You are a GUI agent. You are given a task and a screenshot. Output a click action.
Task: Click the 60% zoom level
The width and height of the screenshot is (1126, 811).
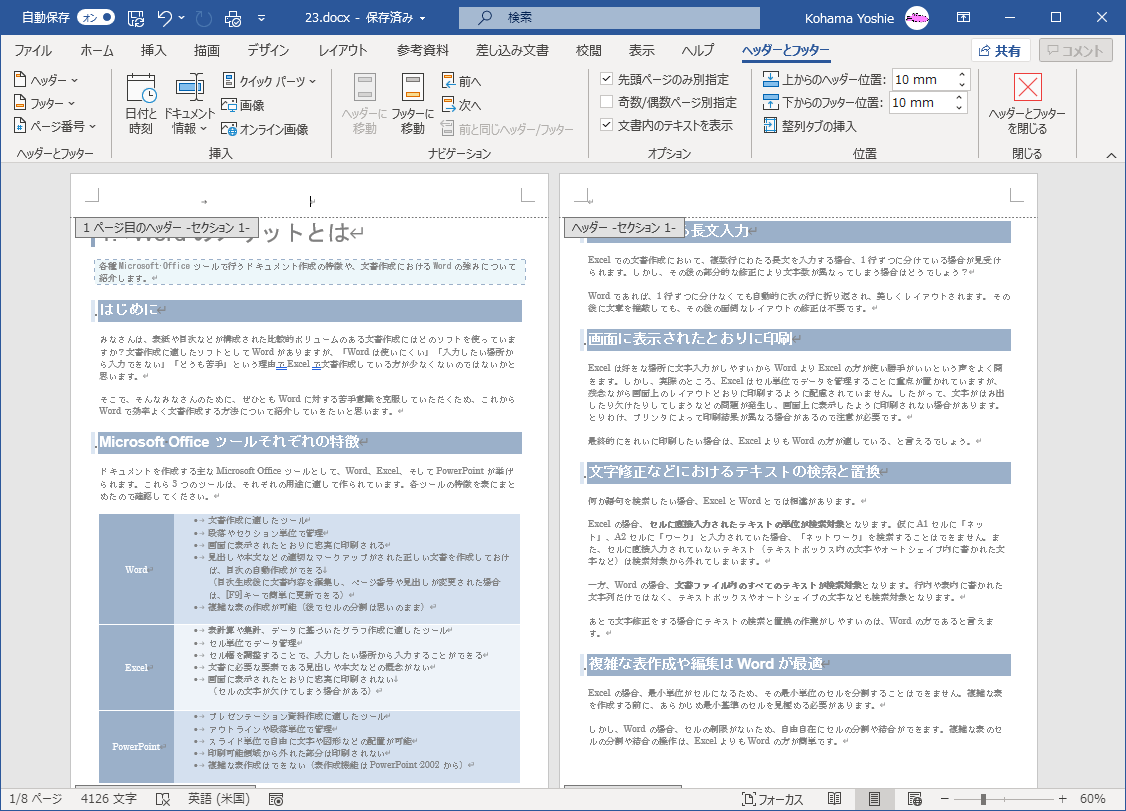(x=1092, y=799)
